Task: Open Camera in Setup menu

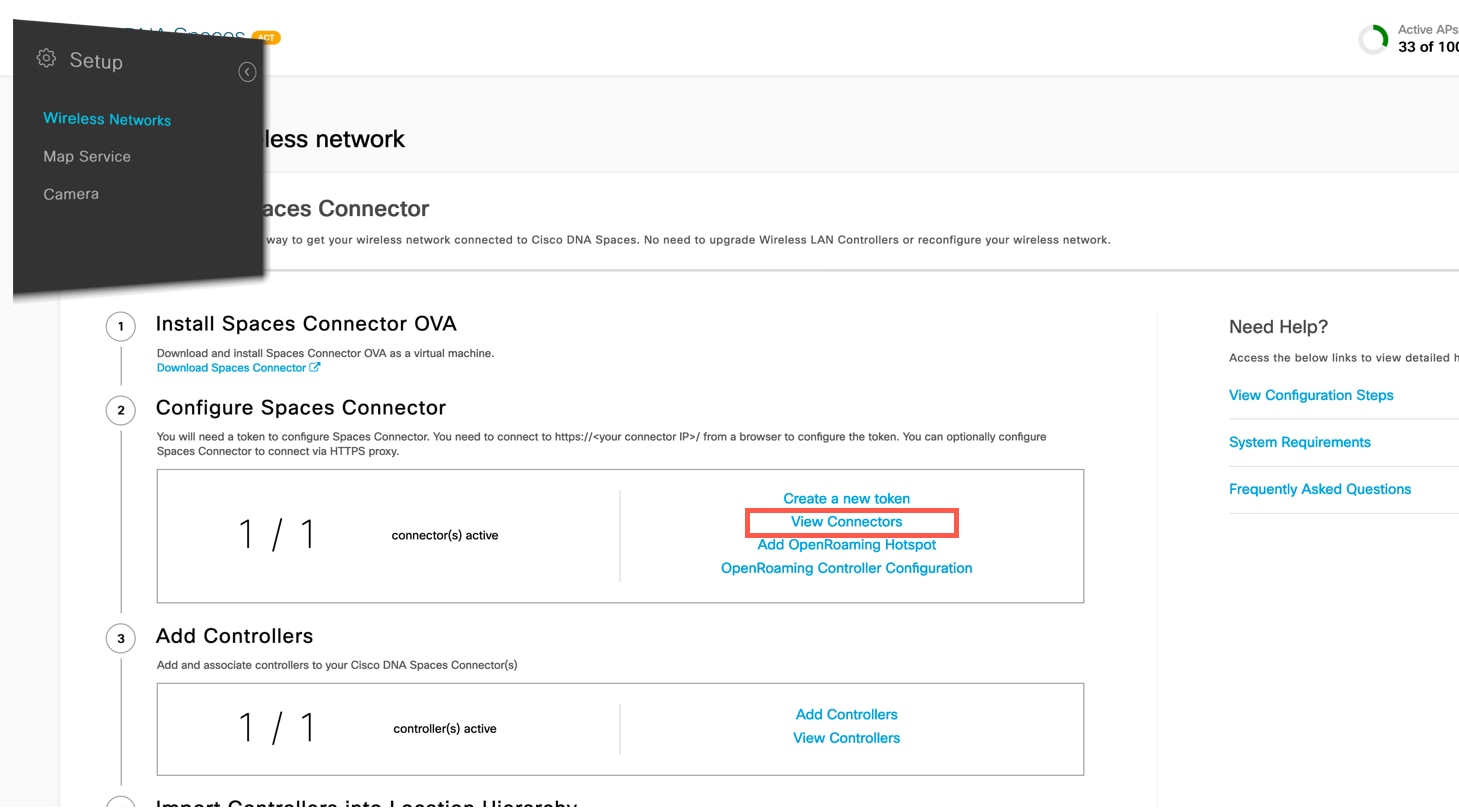Action: click(71, 194)
